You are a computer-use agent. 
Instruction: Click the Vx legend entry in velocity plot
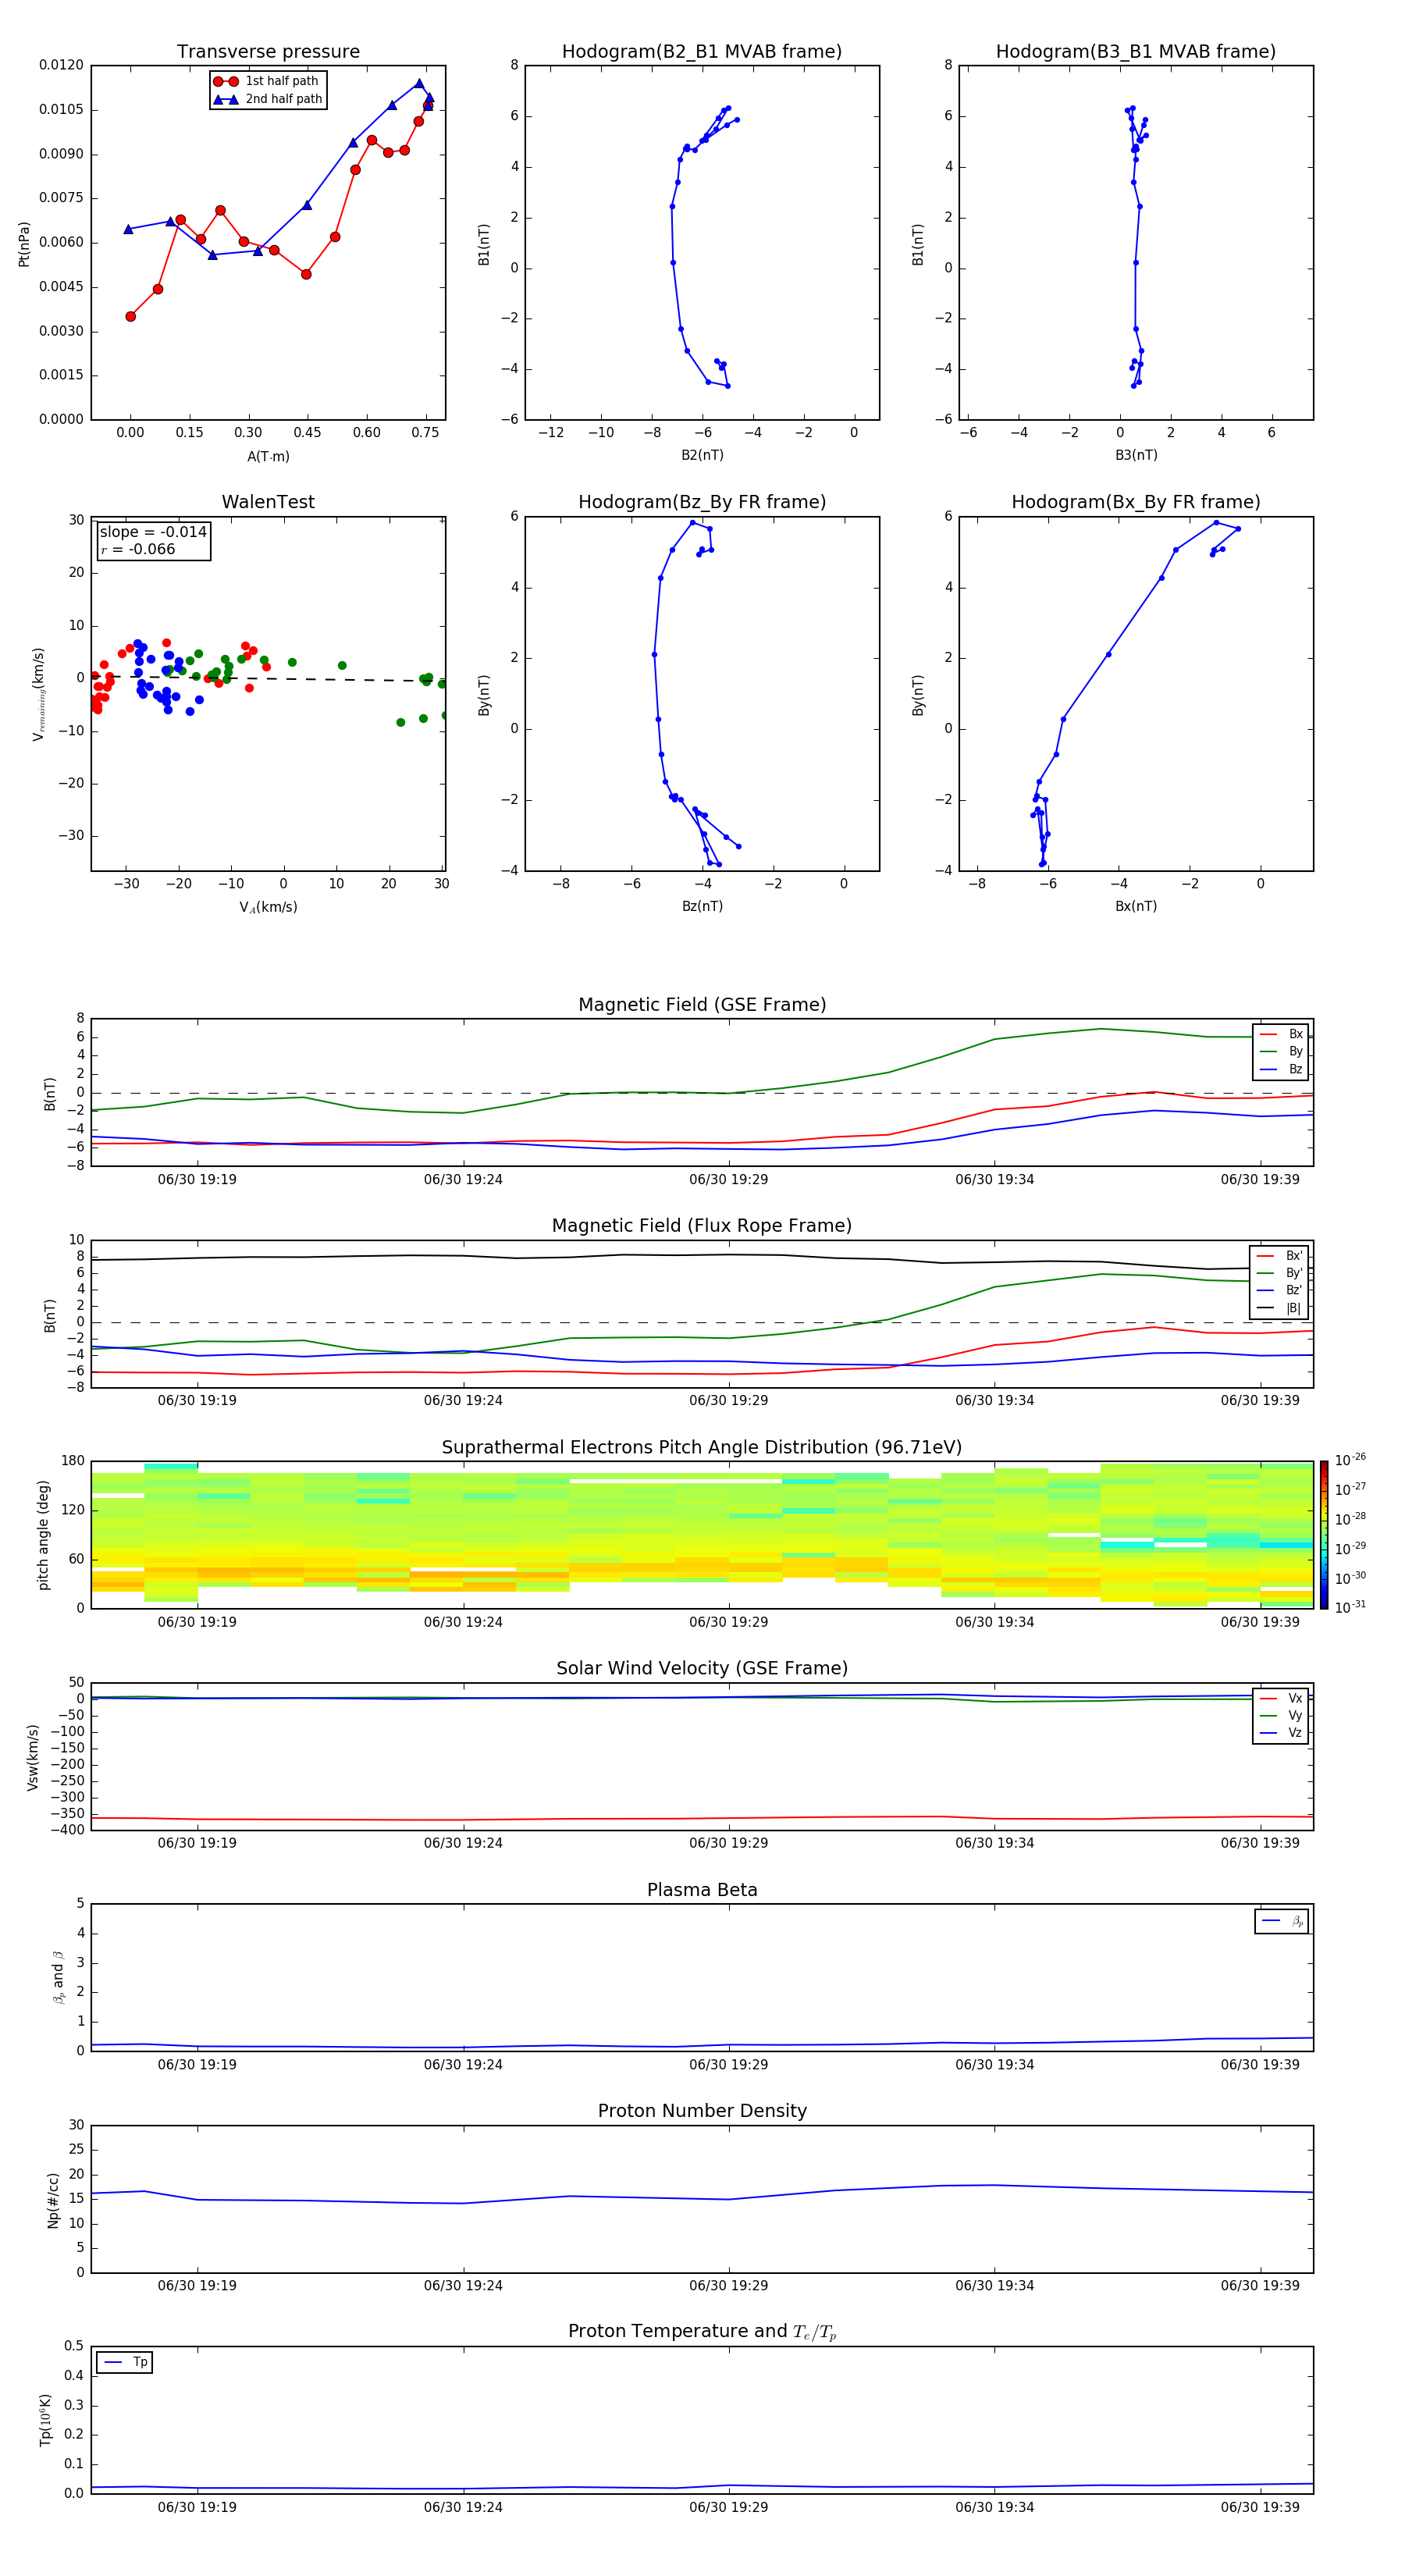tap(1281, 1699)
